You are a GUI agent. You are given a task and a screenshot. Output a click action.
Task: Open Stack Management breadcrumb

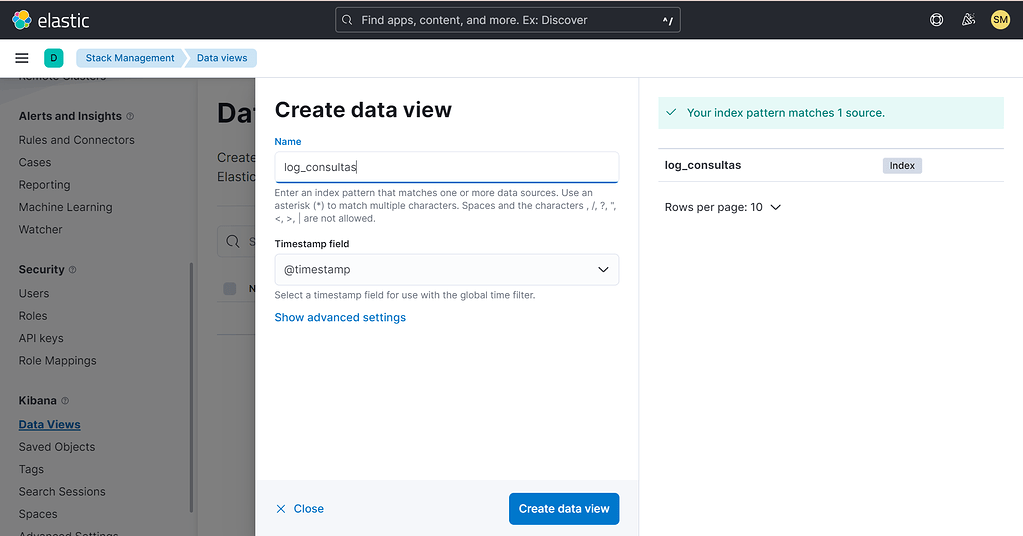[x=130, y=58]
